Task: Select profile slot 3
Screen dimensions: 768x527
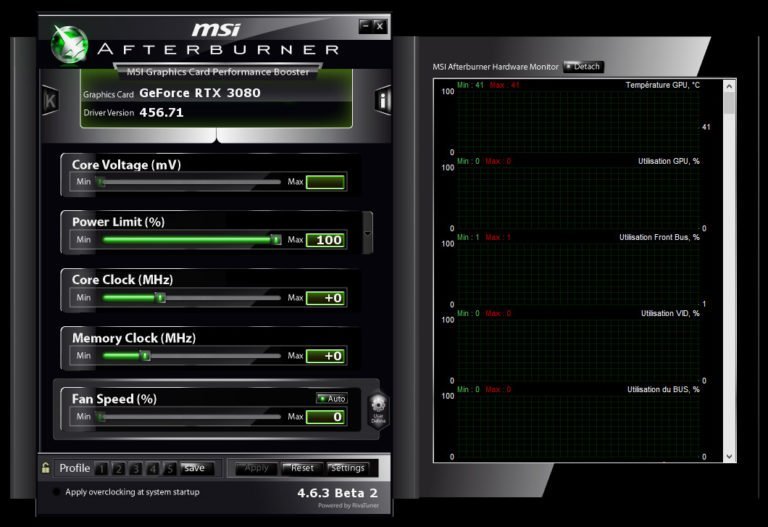Action: 136,469
